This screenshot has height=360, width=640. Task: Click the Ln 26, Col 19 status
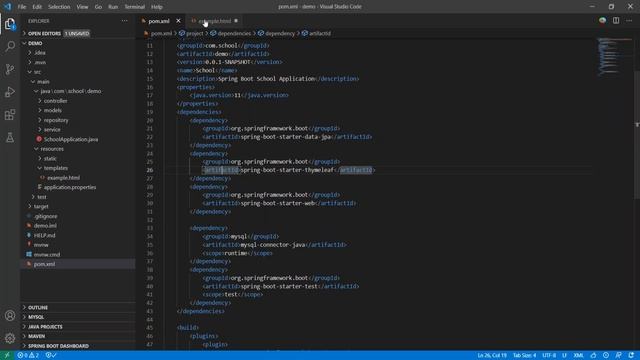click(x=491, y=355)
